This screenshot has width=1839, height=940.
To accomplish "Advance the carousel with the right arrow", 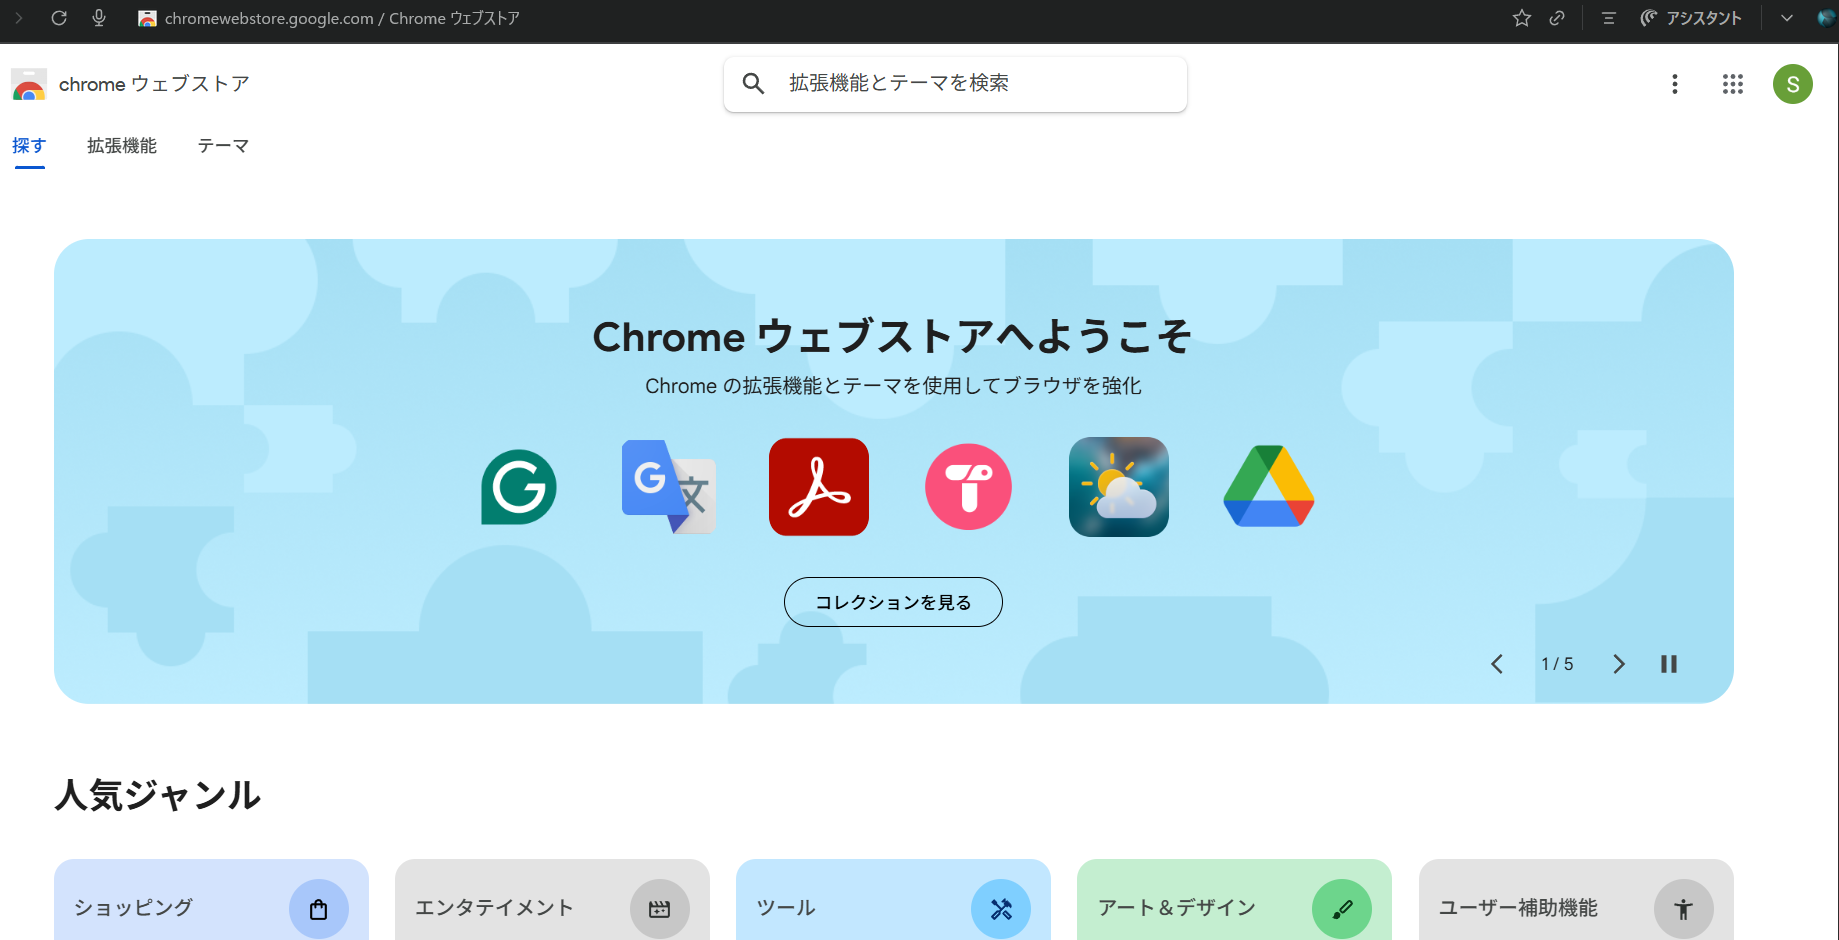I will coord(1619,663).
